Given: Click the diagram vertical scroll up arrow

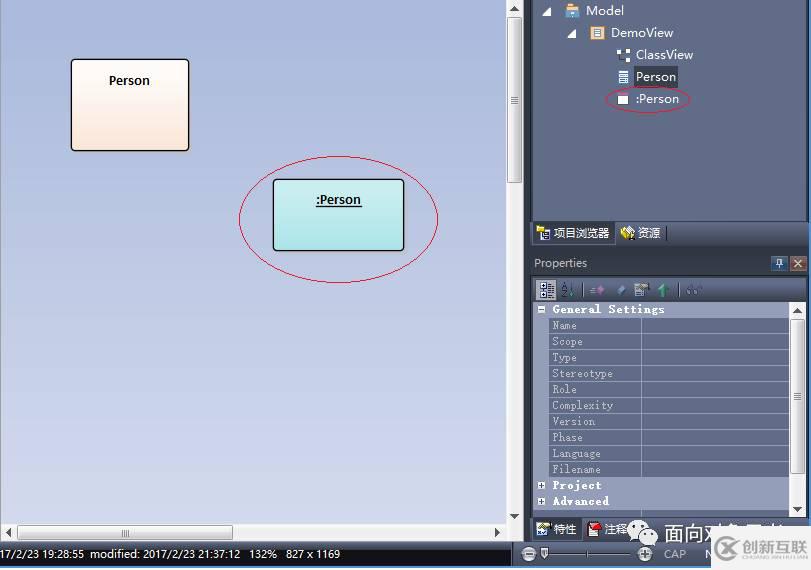Looking at the screenshot, I should pyautogui.click(x=514, y=8).
